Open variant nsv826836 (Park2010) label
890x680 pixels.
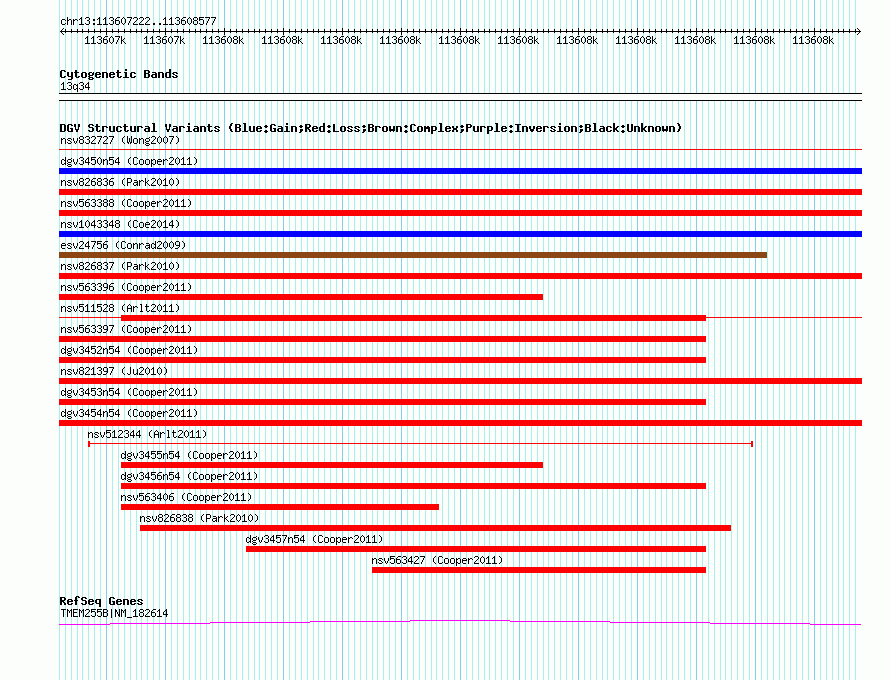point(120,182)
